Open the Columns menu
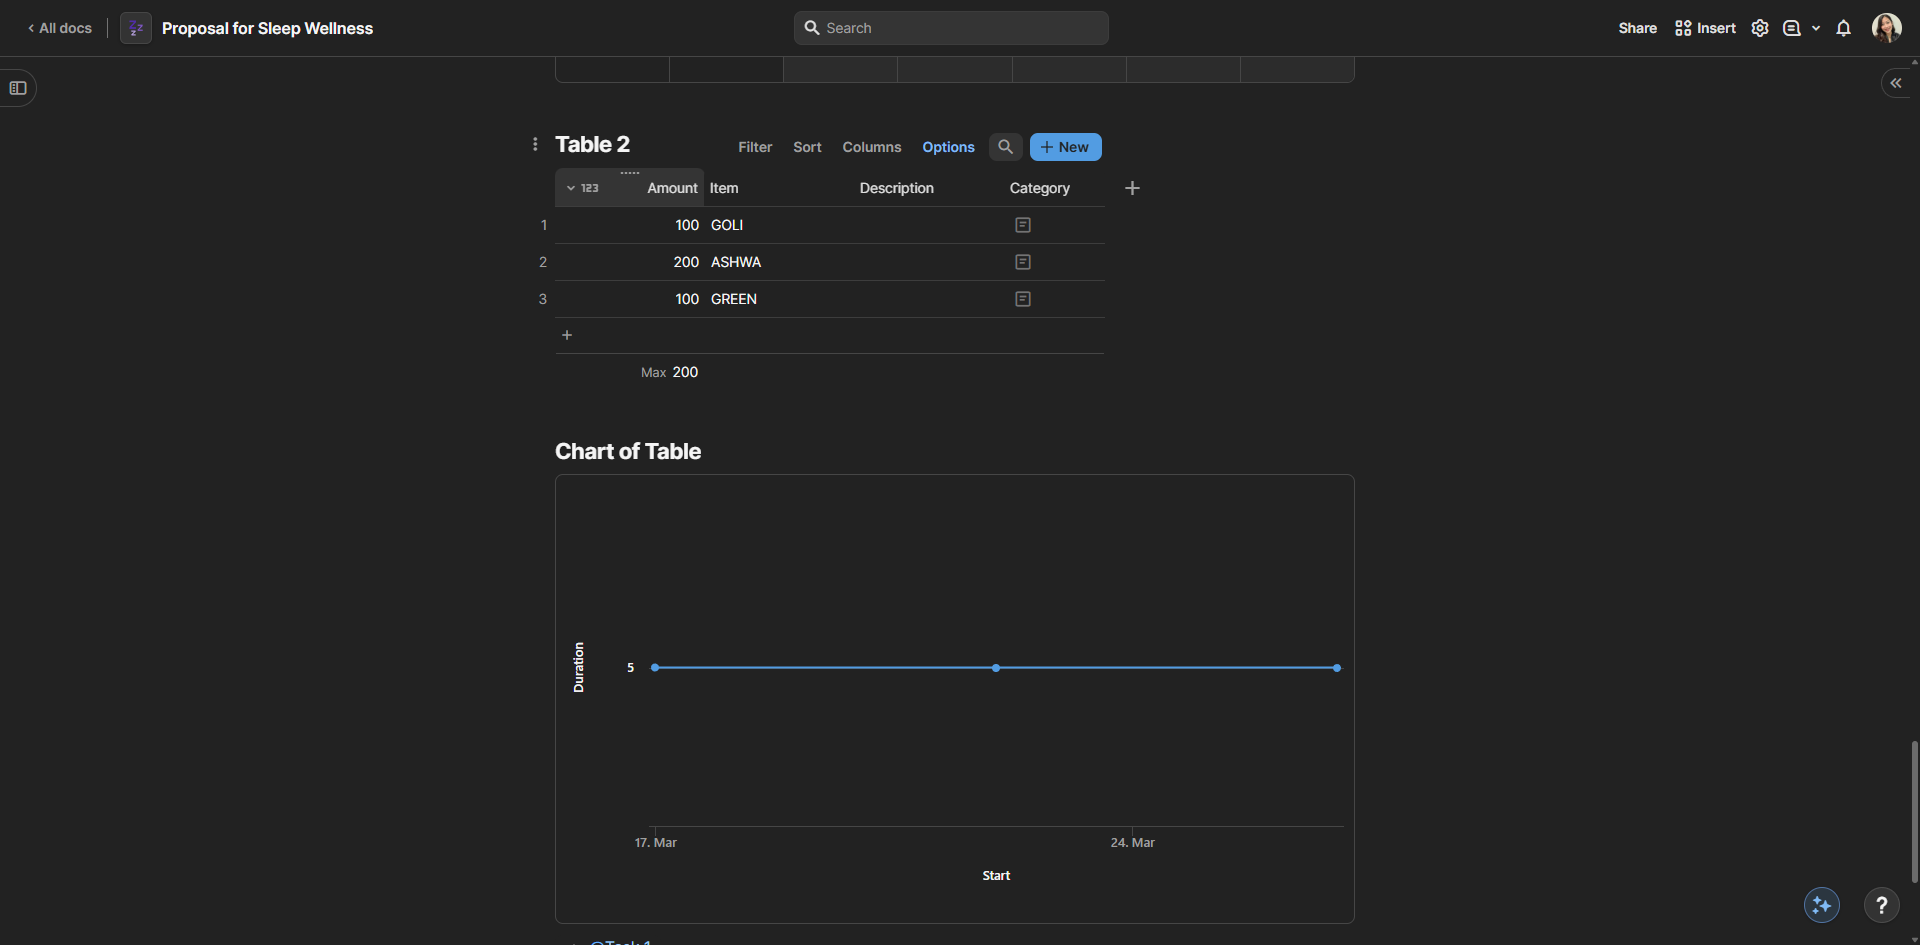This screenshot has width=1920, height=945. (871, 147)
